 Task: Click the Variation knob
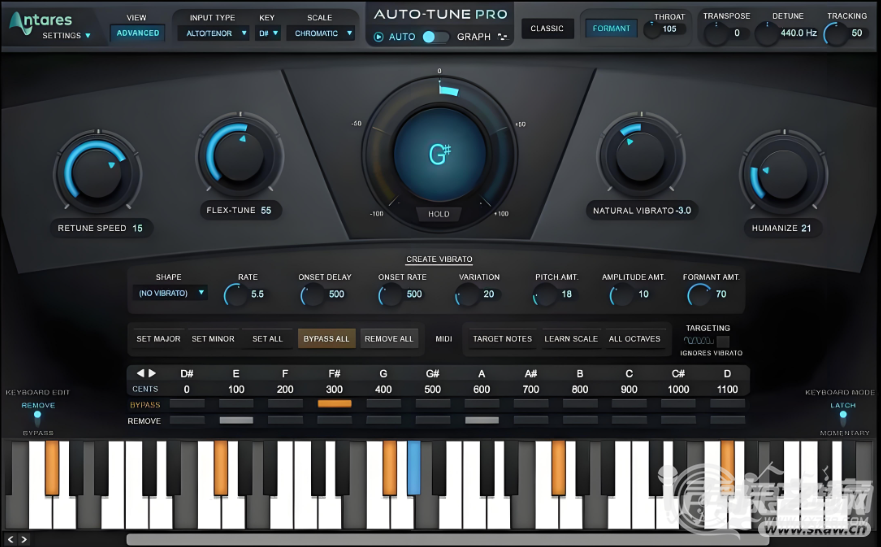467,295
